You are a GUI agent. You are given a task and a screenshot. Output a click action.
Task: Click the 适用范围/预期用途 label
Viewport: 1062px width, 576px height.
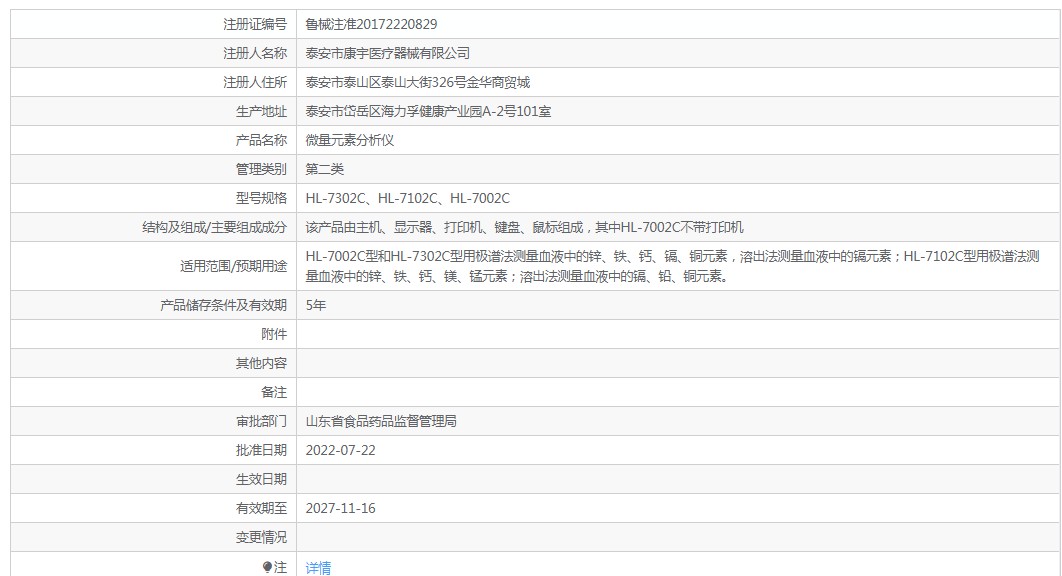(x=234, y=266)
